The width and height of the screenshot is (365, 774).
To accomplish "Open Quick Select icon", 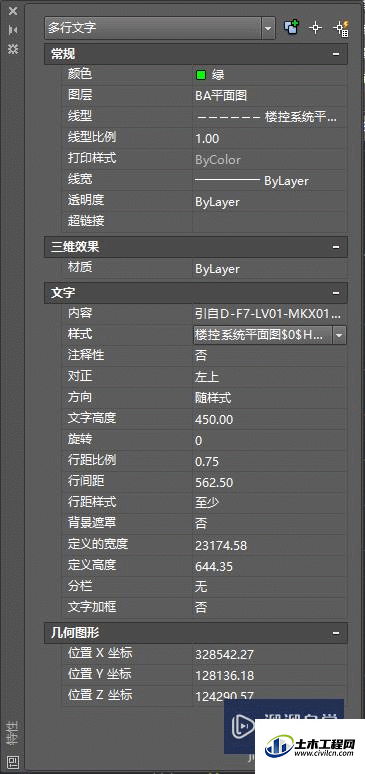I will (341, 28).
